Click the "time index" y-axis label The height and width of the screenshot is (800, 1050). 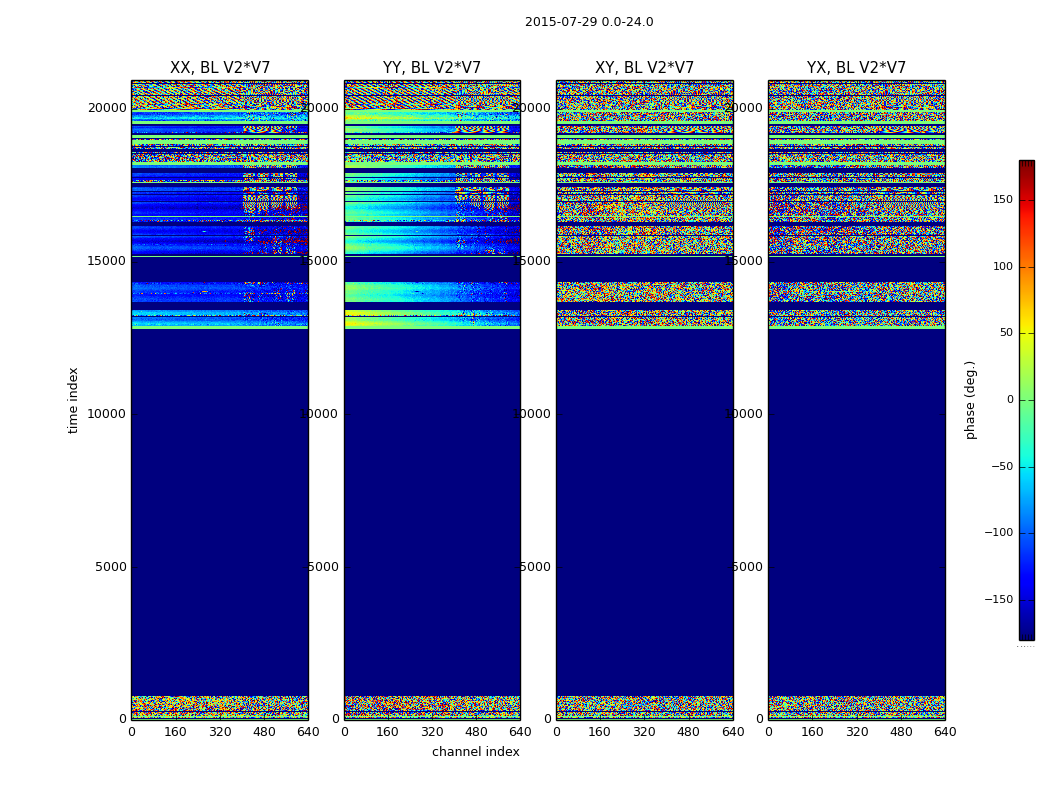tap(73, 400)
